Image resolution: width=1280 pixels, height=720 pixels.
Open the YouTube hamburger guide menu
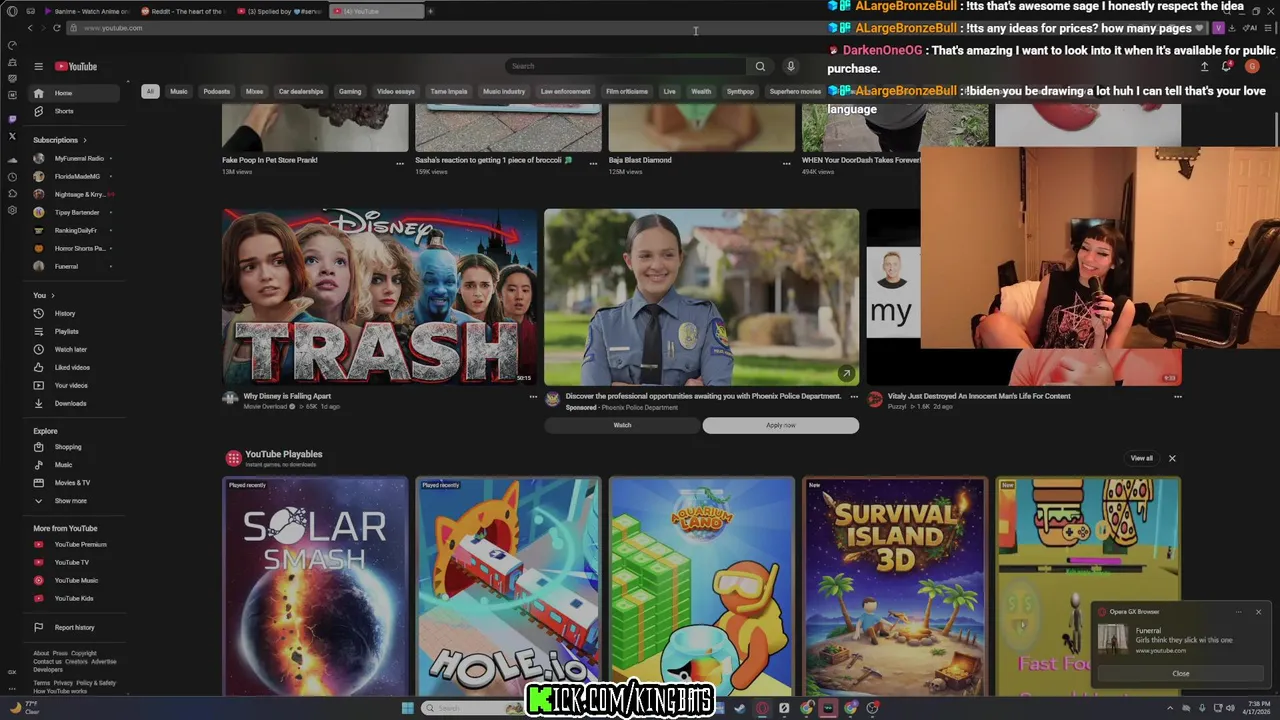pos(38,67)
